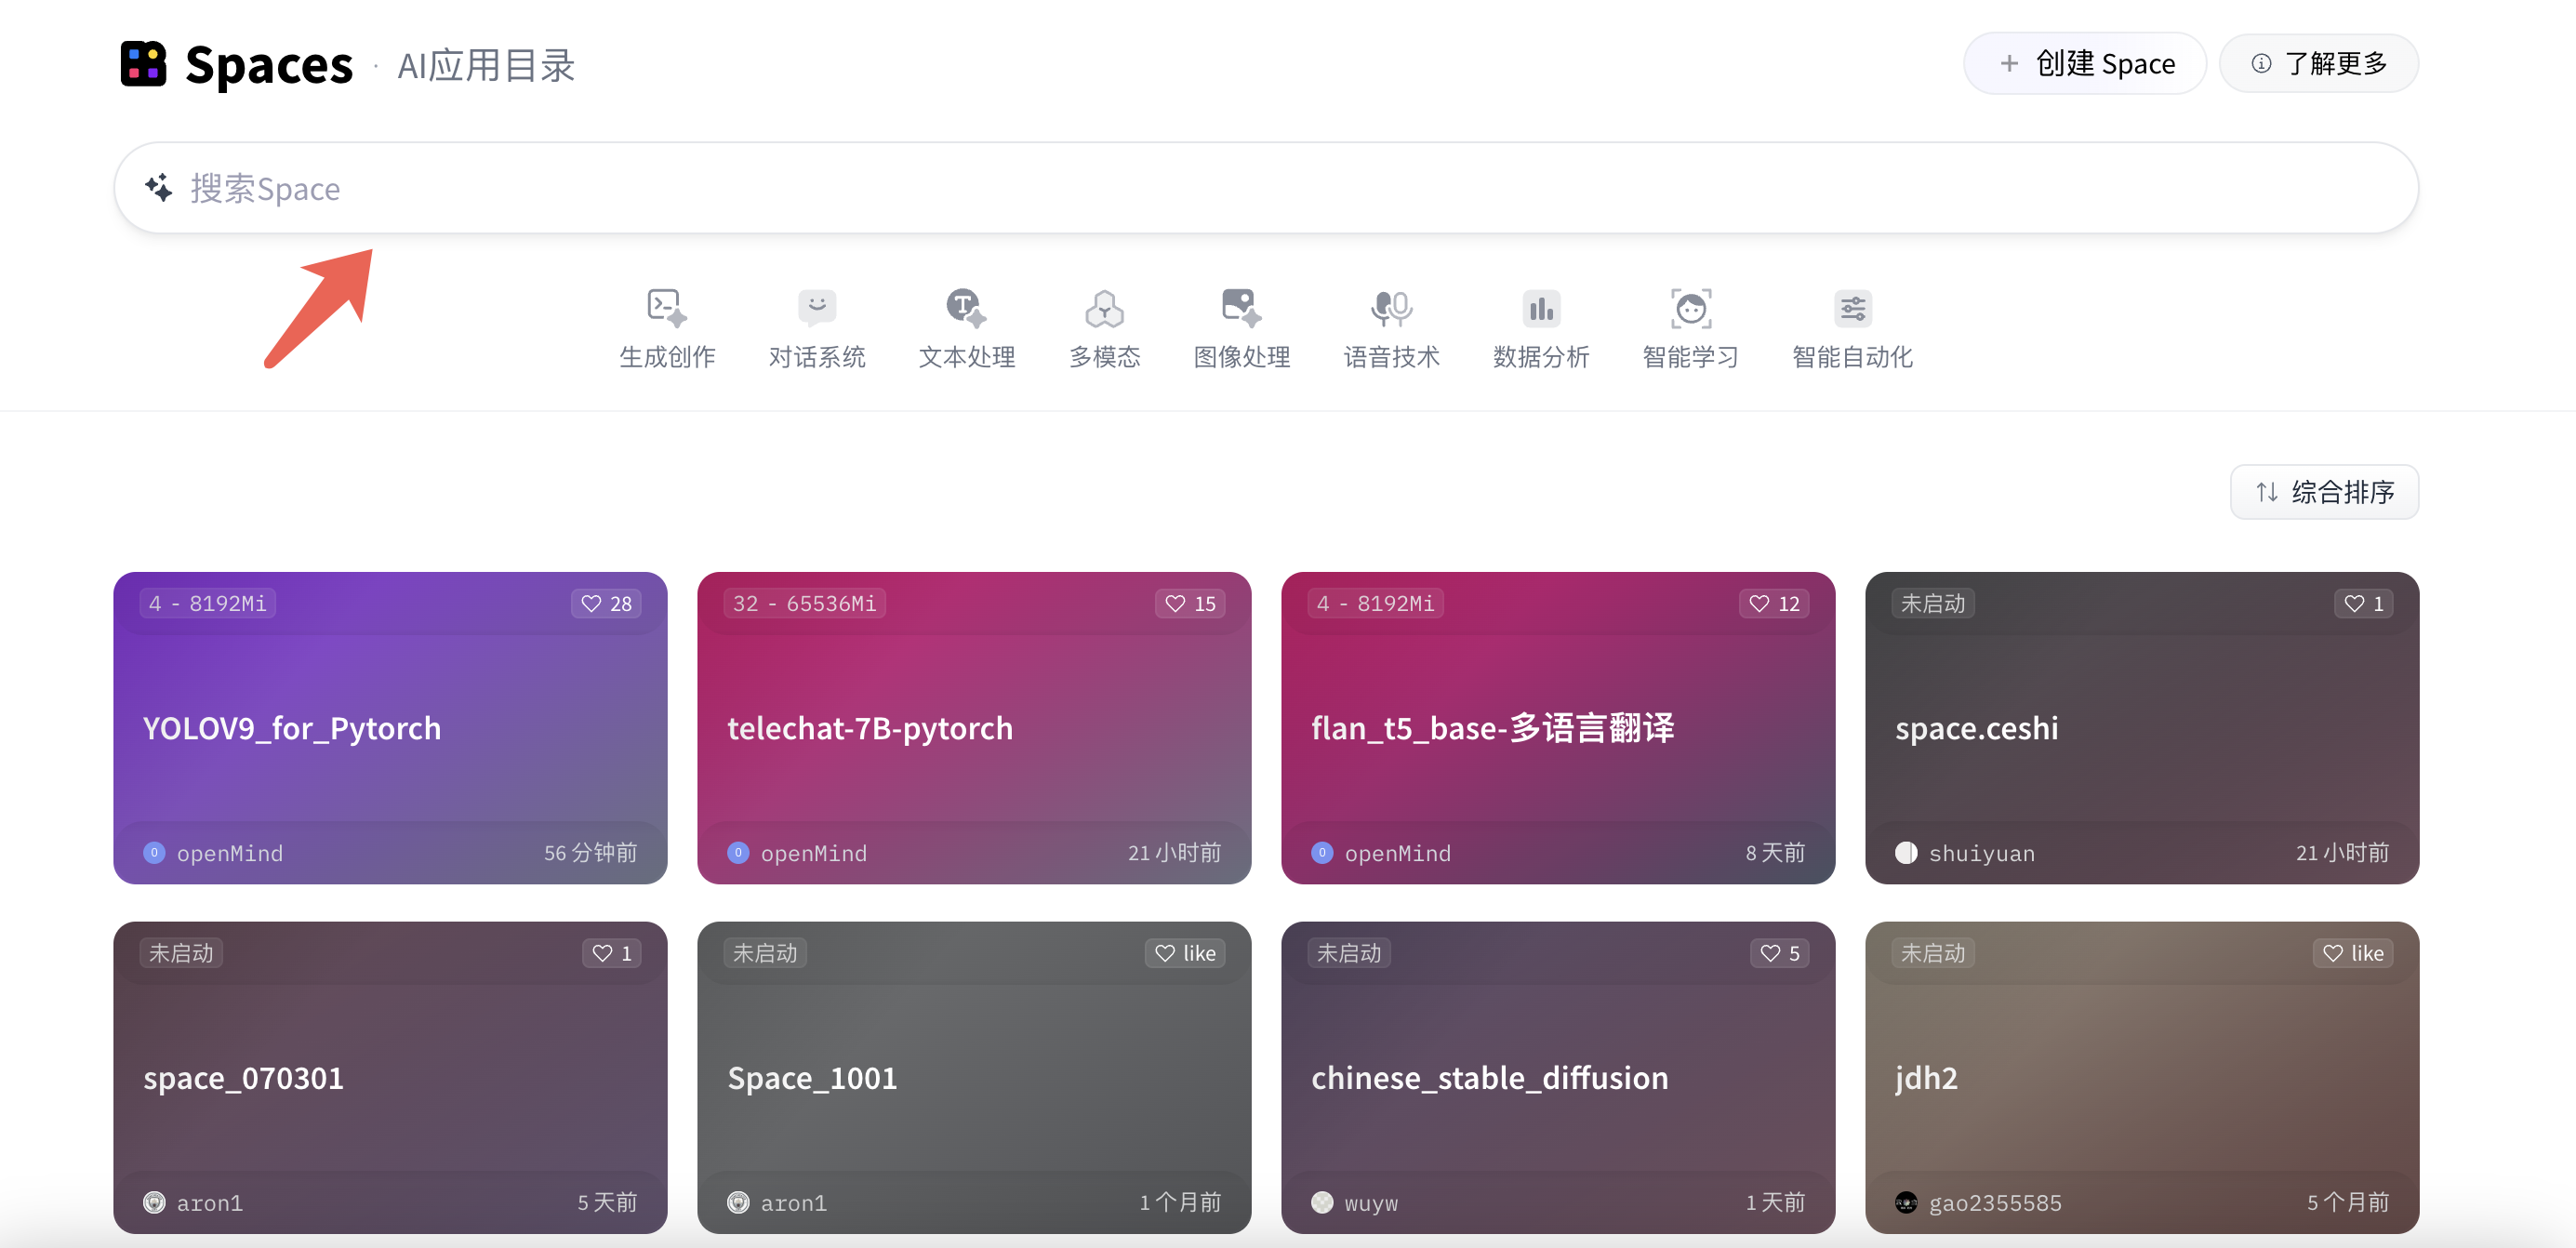Click the Spaces logo icon
Screen dimensions: 2576x1248
[x=143, y=64]
